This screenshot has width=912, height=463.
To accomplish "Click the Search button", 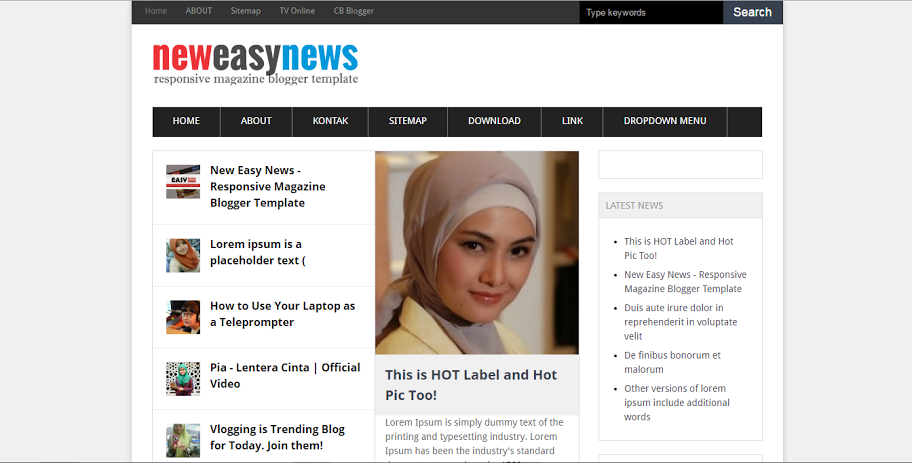I will [753, 12].
